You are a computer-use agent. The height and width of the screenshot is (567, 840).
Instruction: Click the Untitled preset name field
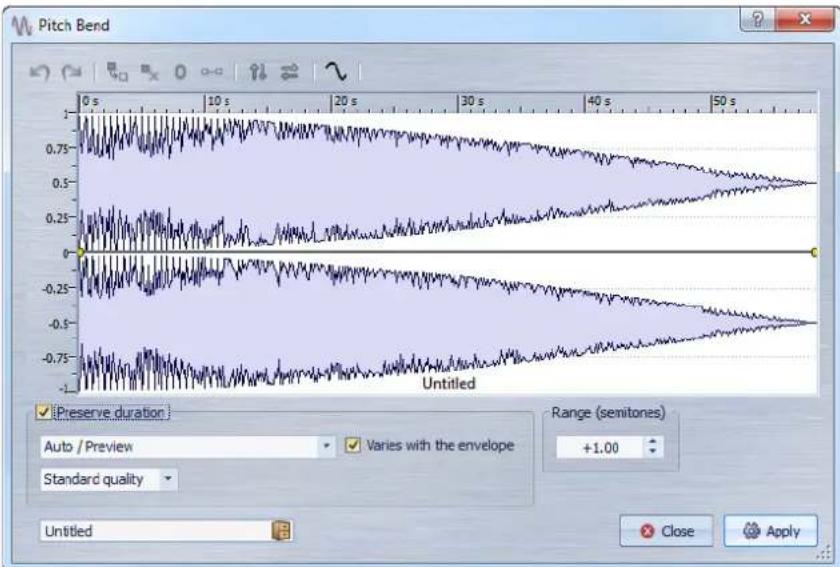pos(155,531)
